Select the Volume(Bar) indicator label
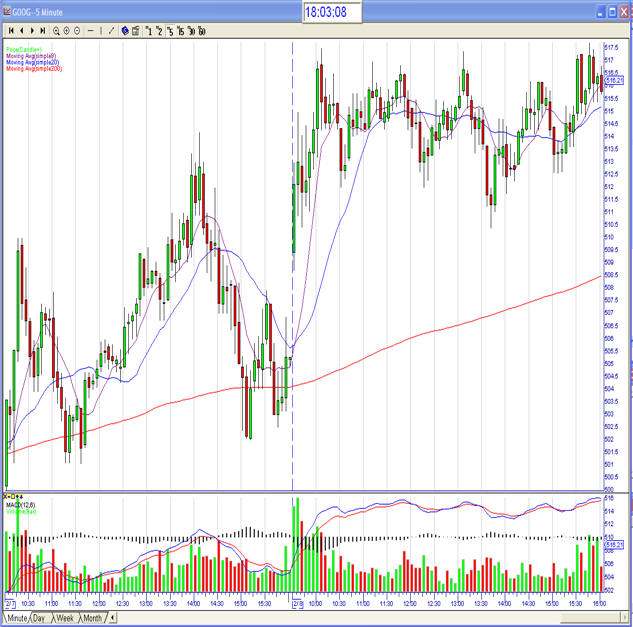 [21, 512]
